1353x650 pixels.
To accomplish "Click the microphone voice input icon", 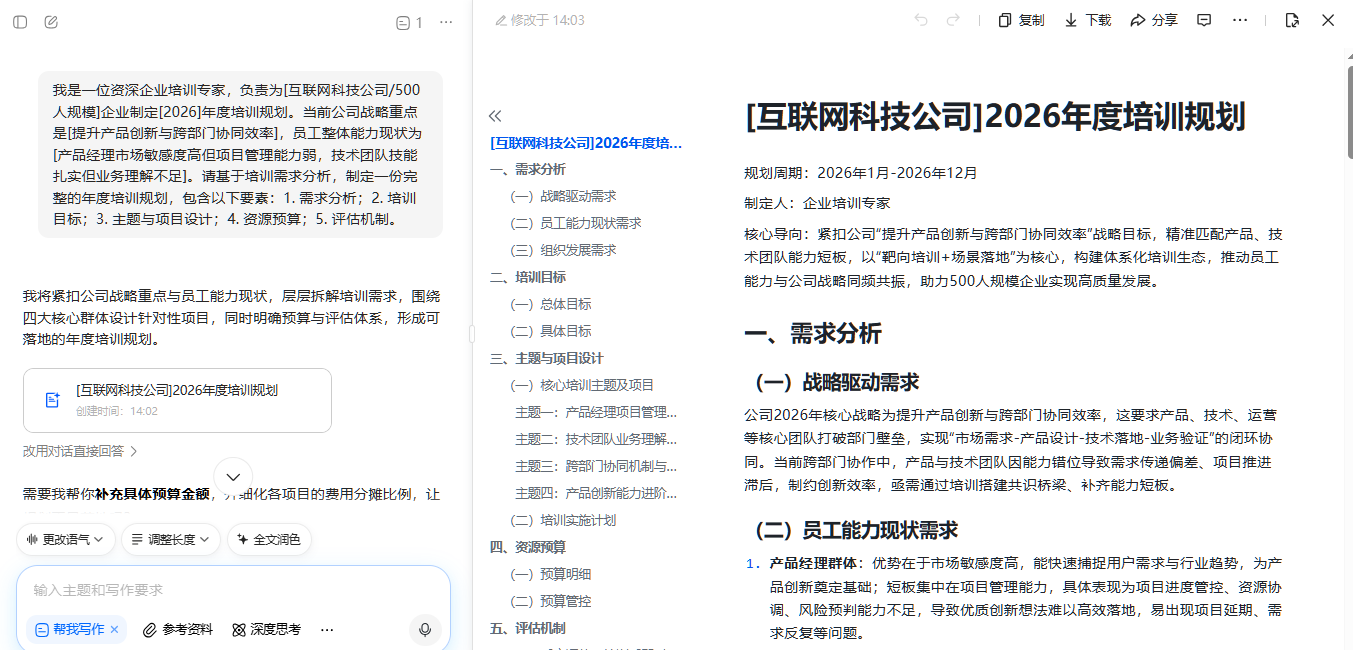I will pos(425,629).
